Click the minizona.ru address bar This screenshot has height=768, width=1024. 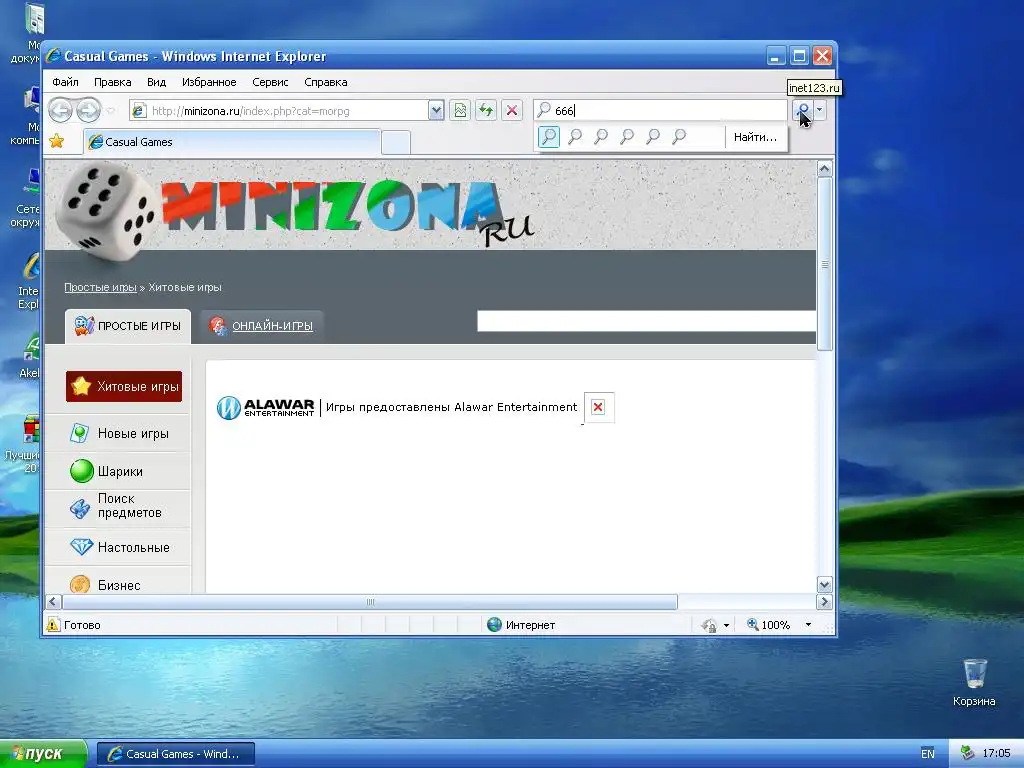click(280, 110)
